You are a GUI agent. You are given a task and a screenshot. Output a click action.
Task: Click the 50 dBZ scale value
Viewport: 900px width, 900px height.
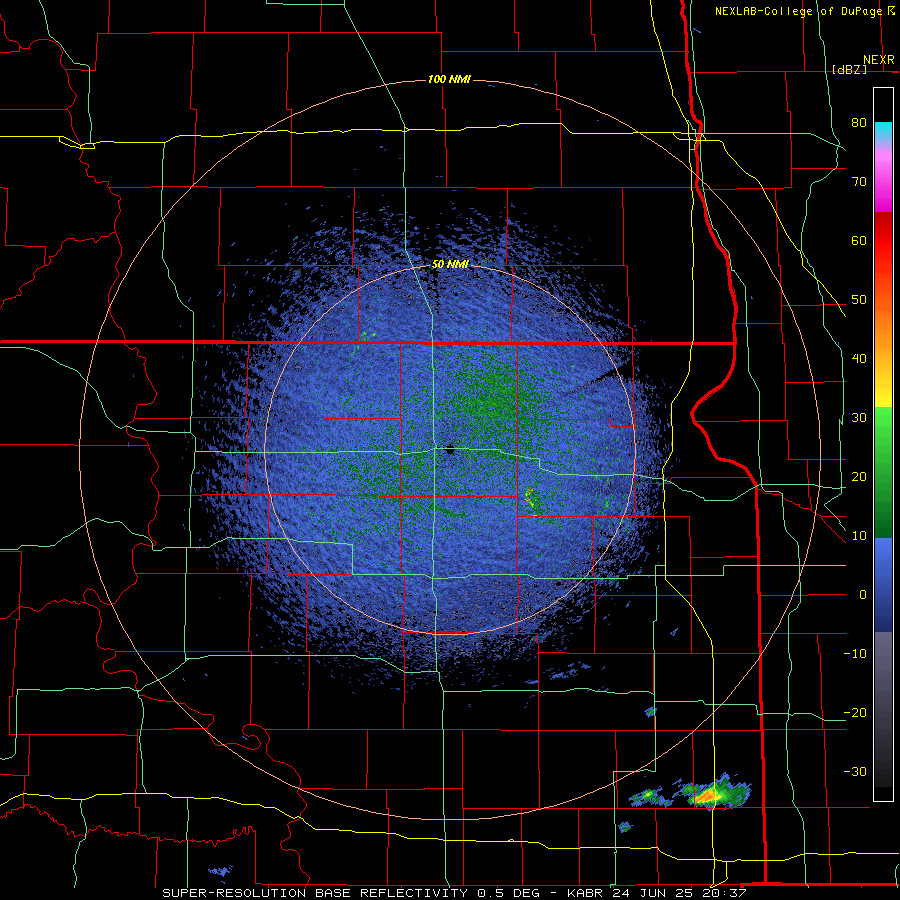pos(859,300)
